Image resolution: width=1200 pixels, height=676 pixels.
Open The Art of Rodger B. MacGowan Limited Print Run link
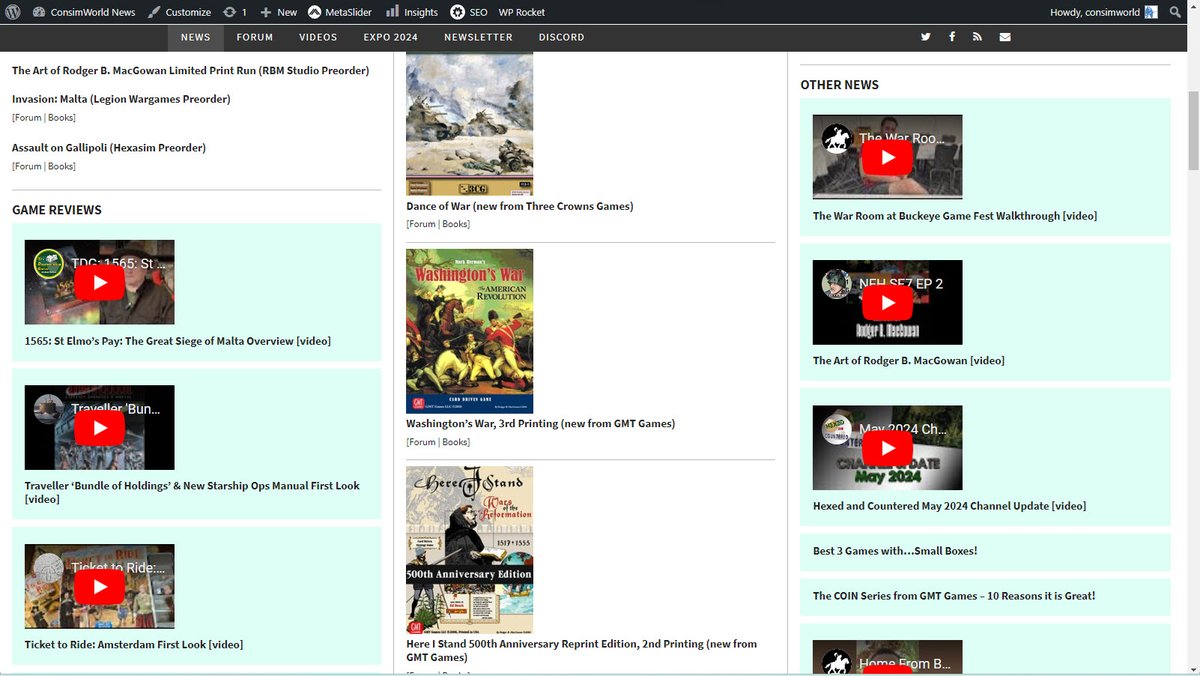tap(190, 70)
